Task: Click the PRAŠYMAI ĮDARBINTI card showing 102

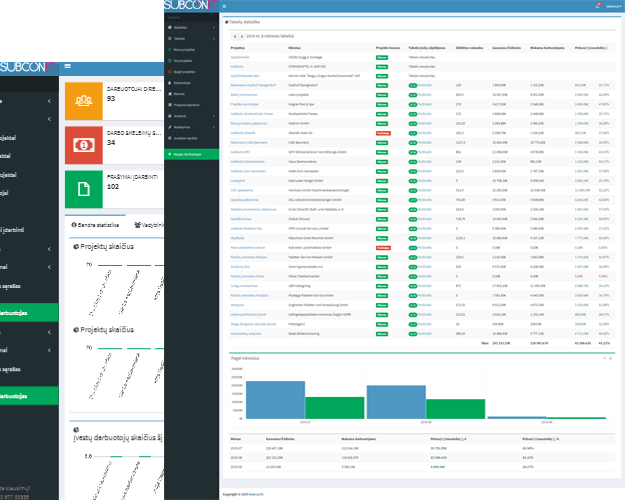Action: click(114, 189)
